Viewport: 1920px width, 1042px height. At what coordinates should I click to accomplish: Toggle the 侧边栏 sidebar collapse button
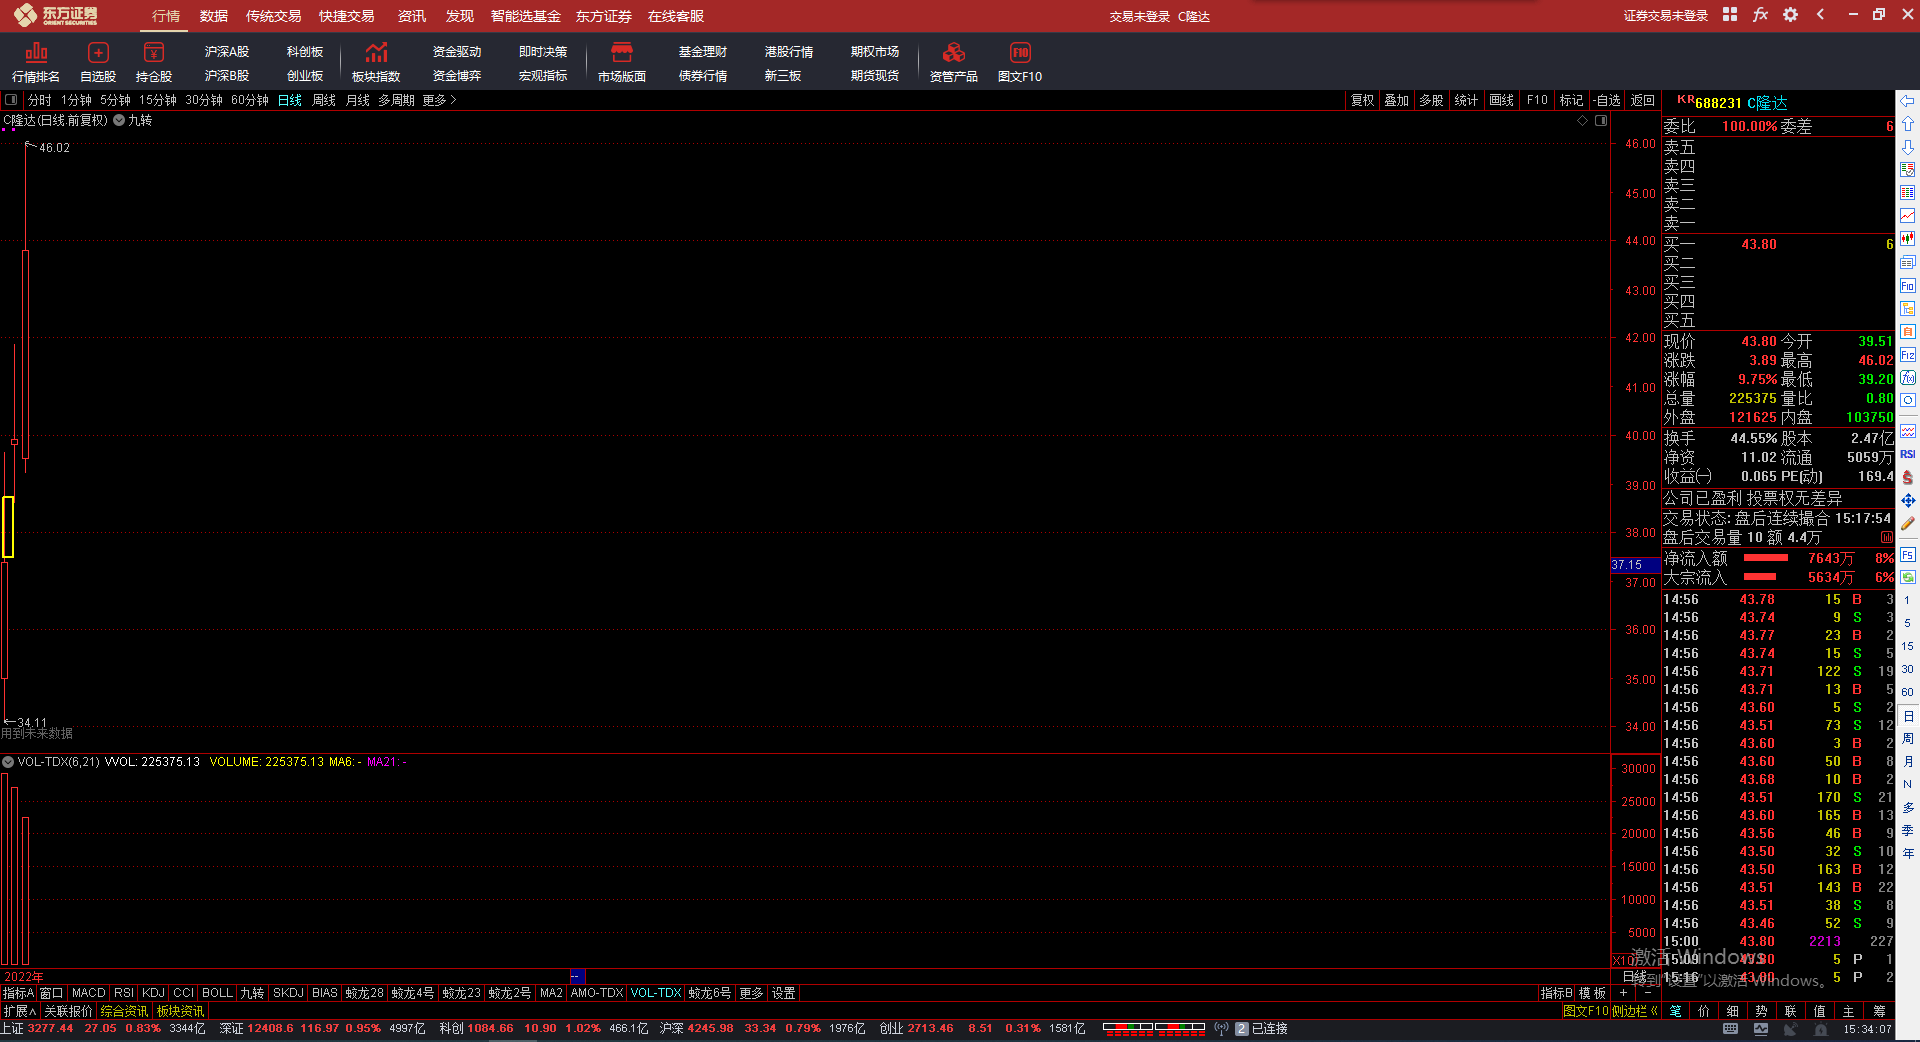pyautogui.click(x=1635, y=1011)
